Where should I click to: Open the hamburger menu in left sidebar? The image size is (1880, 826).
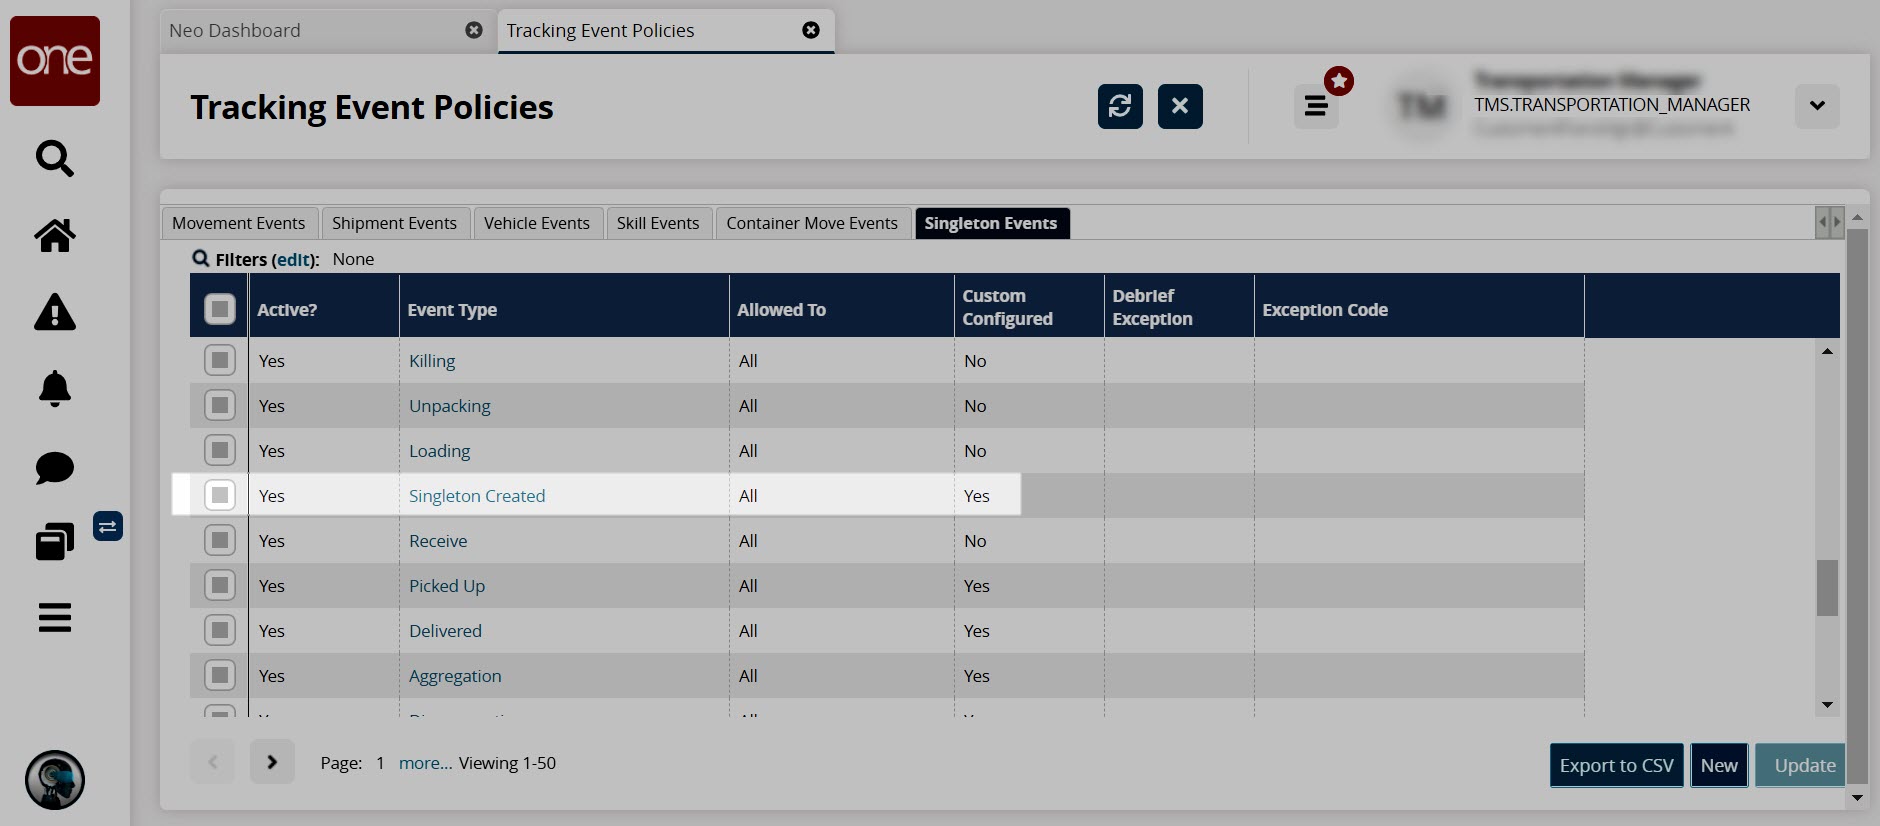pos(54,618)
